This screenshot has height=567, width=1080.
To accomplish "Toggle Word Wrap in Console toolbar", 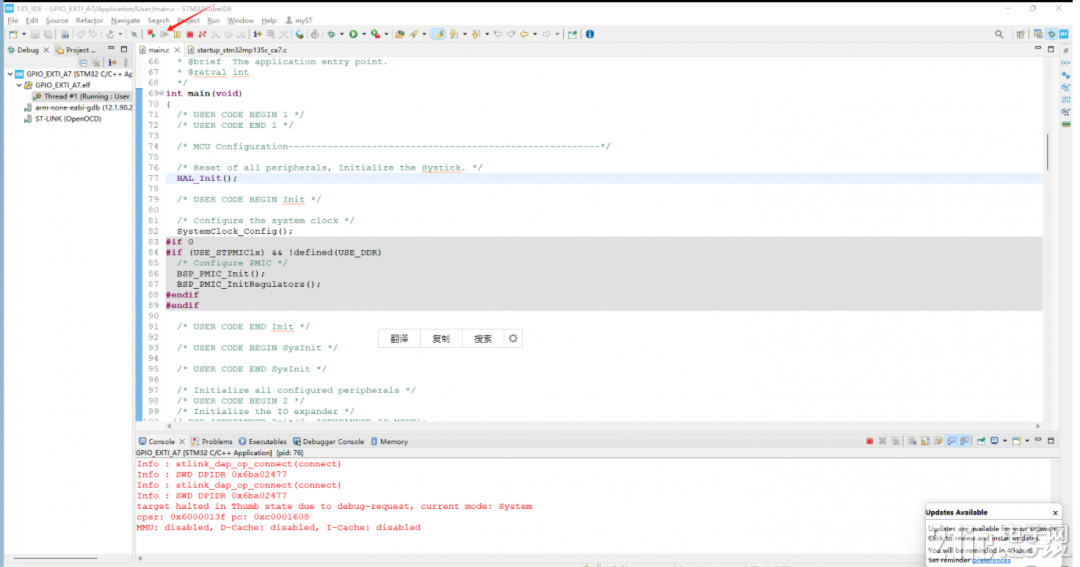I will 938,441.
